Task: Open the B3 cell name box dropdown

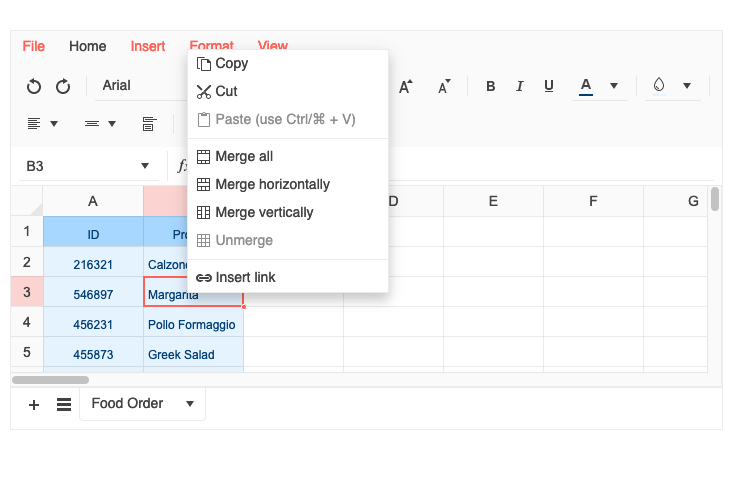Action: [x=145, y=166]
